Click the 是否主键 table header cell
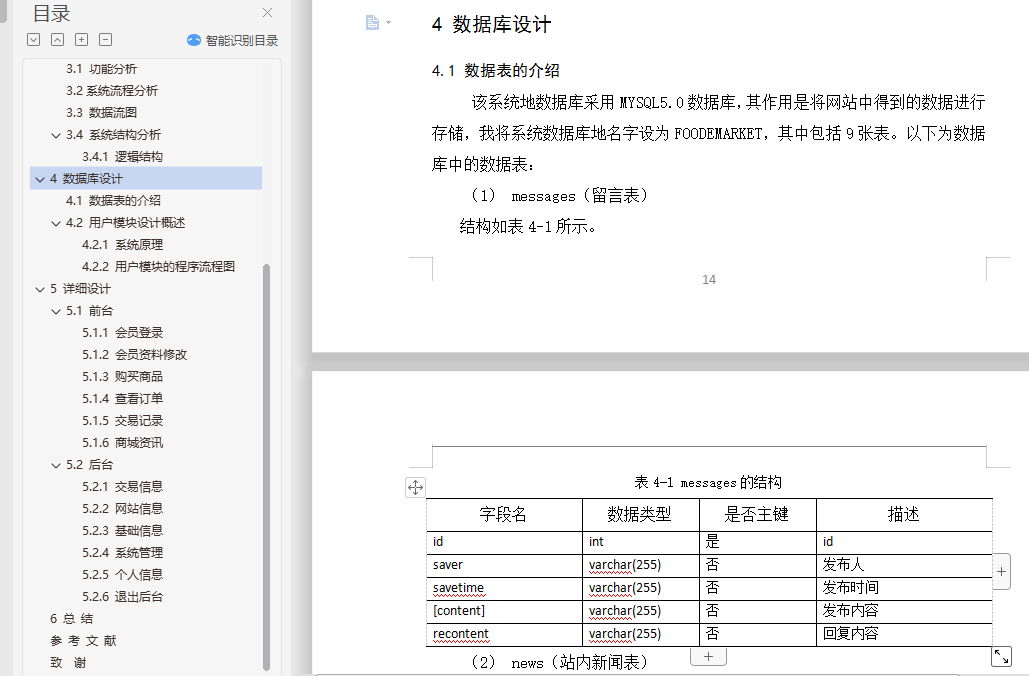The width and height of the screenshot is (1029, 676). tap(757, 515)
